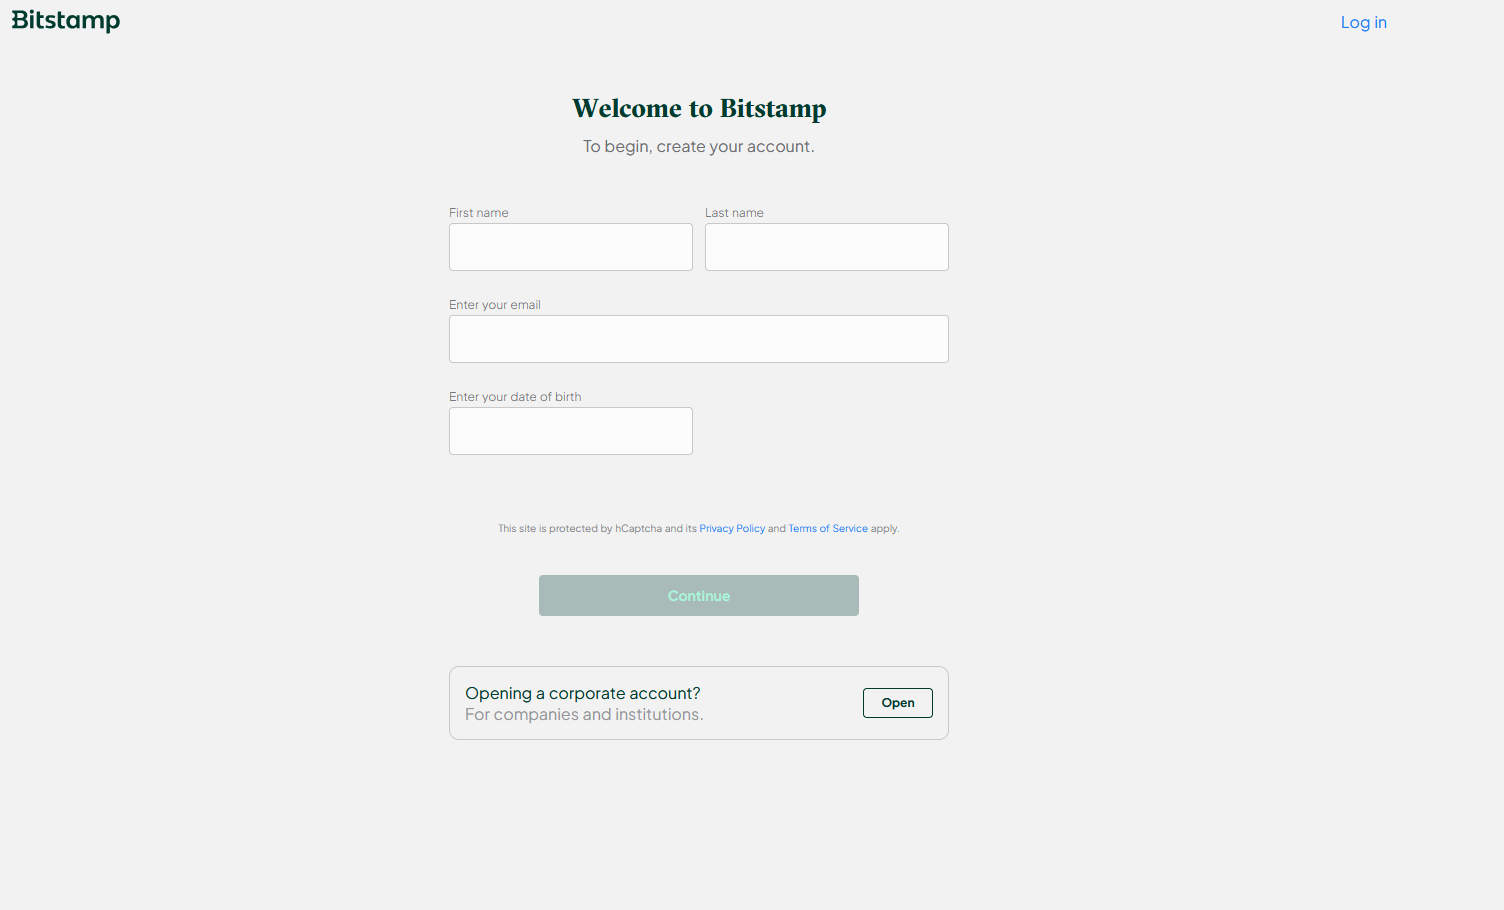Open the Privacy Policy link
Viewport: 1504px width, 910px height.
(x=732, y=529)
